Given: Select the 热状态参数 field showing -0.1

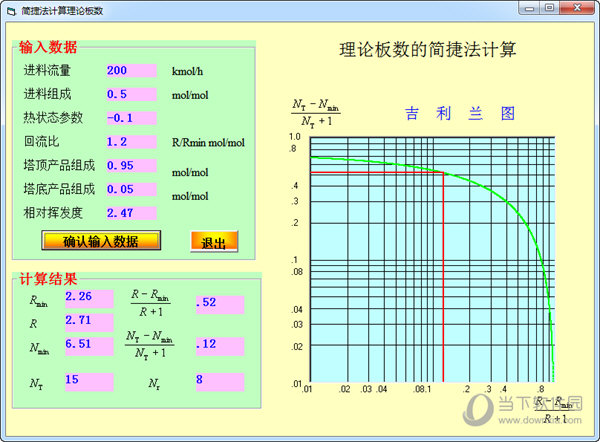Looking at the screenshot, I should [x=132, y=118].
